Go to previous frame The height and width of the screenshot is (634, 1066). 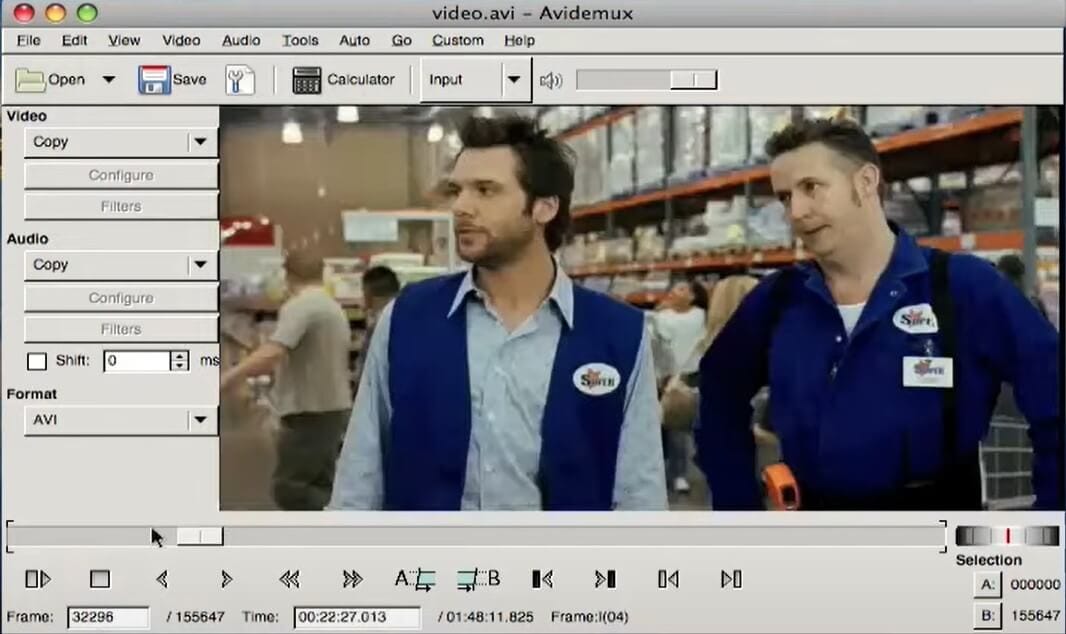click(x=162, y=579)
